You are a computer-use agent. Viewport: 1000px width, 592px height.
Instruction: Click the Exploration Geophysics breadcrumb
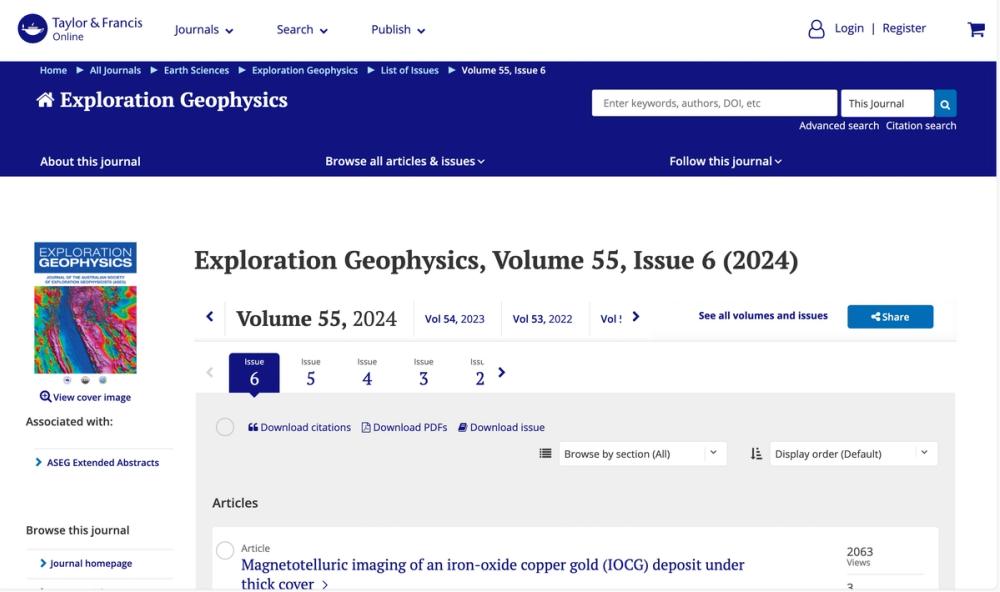(x=305, y=70)
